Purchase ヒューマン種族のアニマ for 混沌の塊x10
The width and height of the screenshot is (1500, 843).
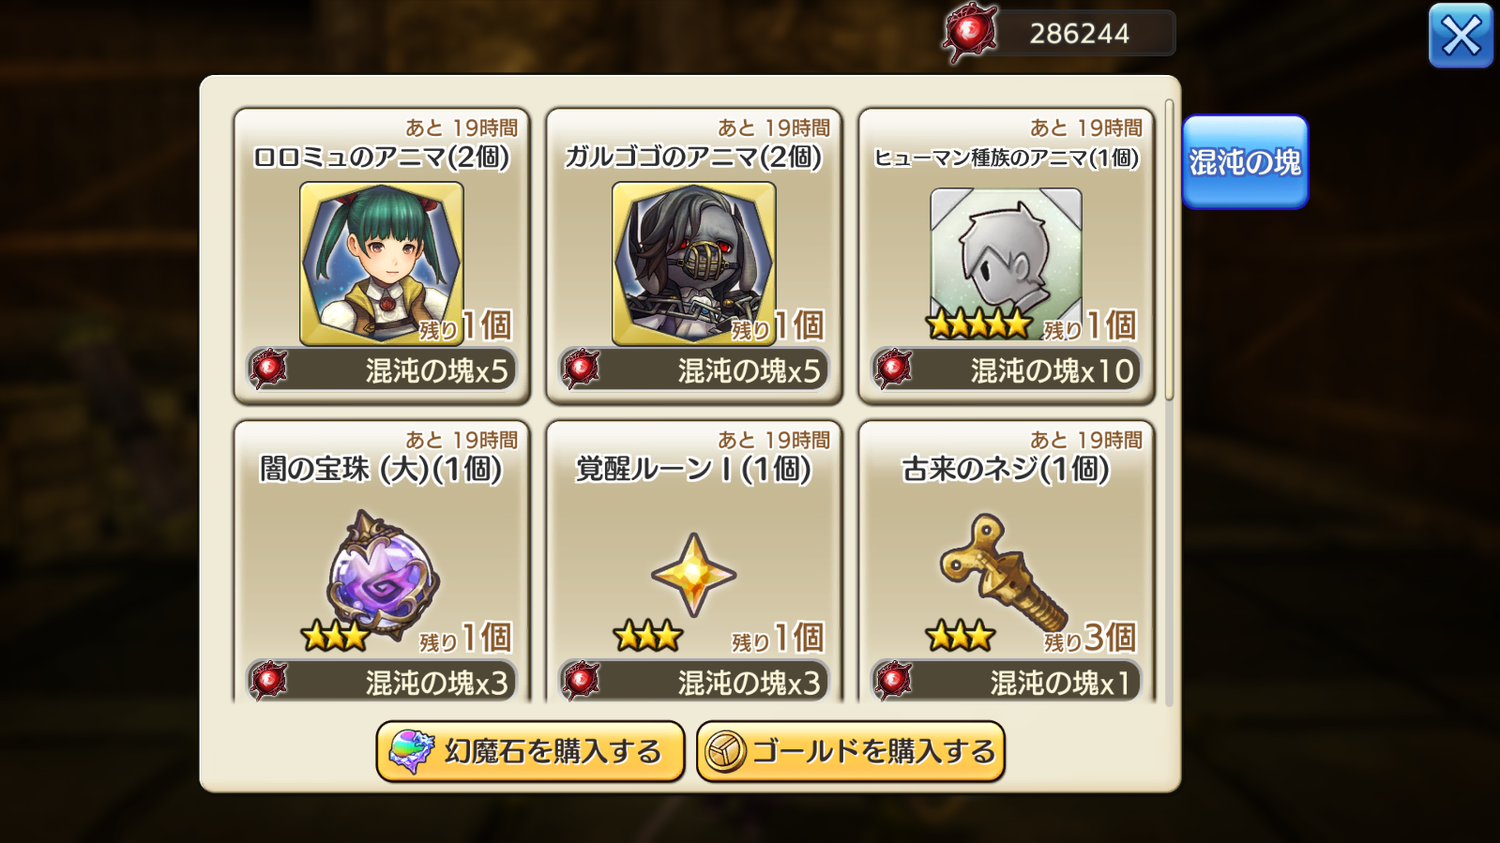point(1006,370)
